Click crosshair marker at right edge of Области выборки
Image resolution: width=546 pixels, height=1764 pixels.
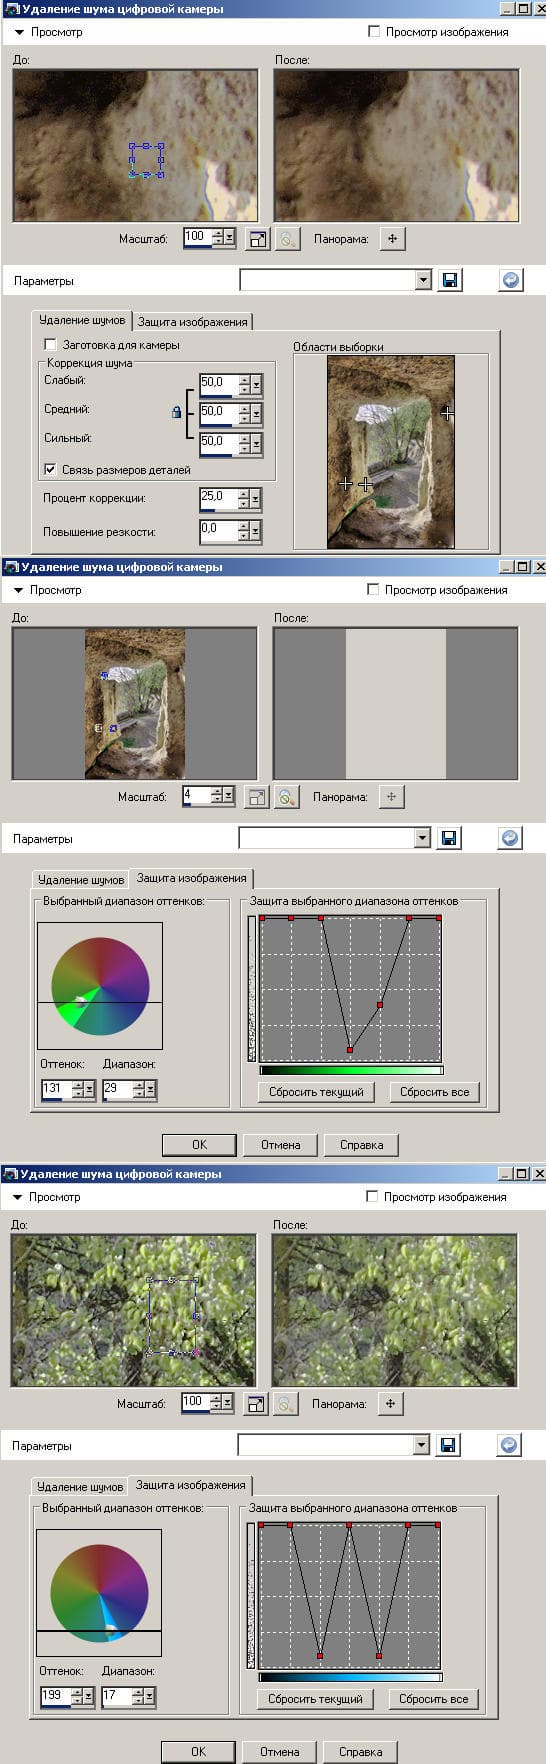coord(447,412)
